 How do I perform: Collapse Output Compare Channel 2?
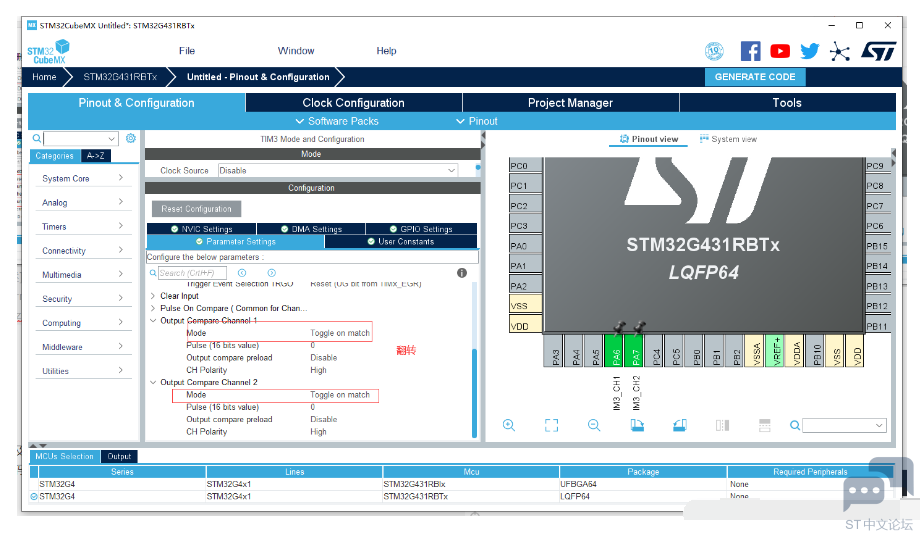coord(153,382)
